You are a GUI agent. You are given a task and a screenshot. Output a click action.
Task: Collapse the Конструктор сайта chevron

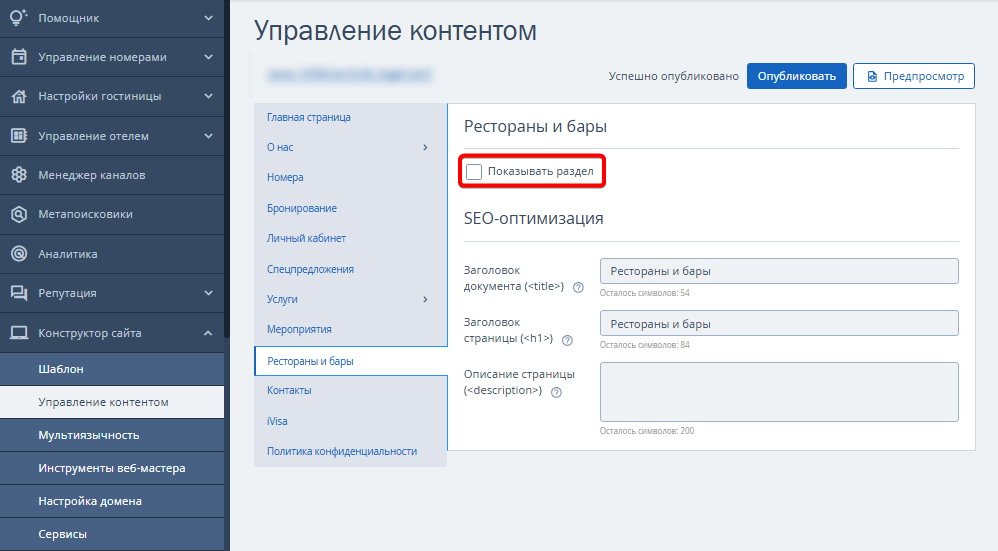point(208,332)
